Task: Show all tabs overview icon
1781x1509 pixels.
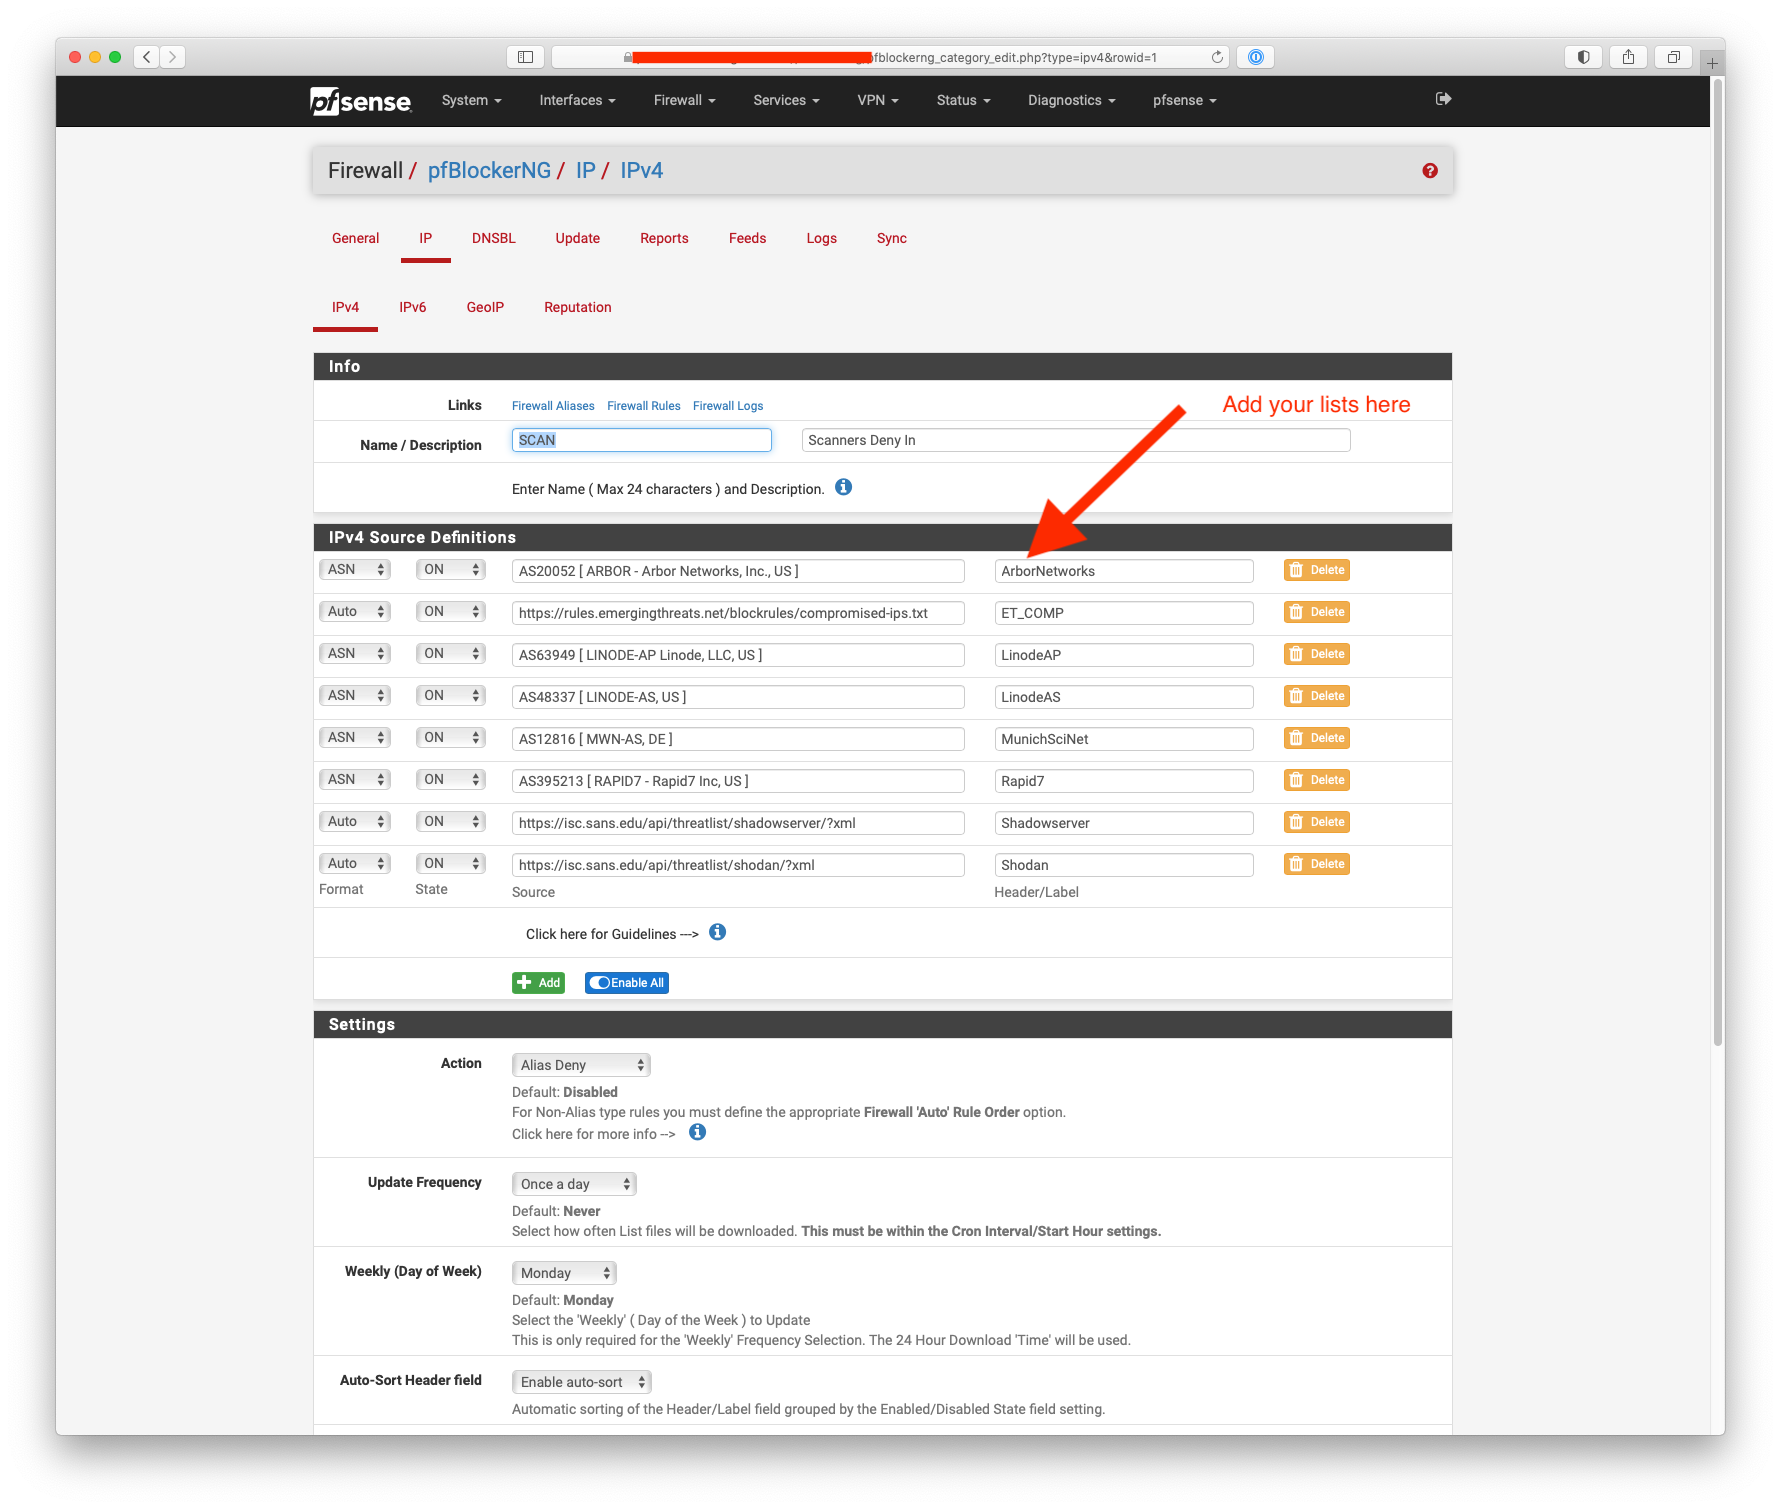Action: 1673,57
